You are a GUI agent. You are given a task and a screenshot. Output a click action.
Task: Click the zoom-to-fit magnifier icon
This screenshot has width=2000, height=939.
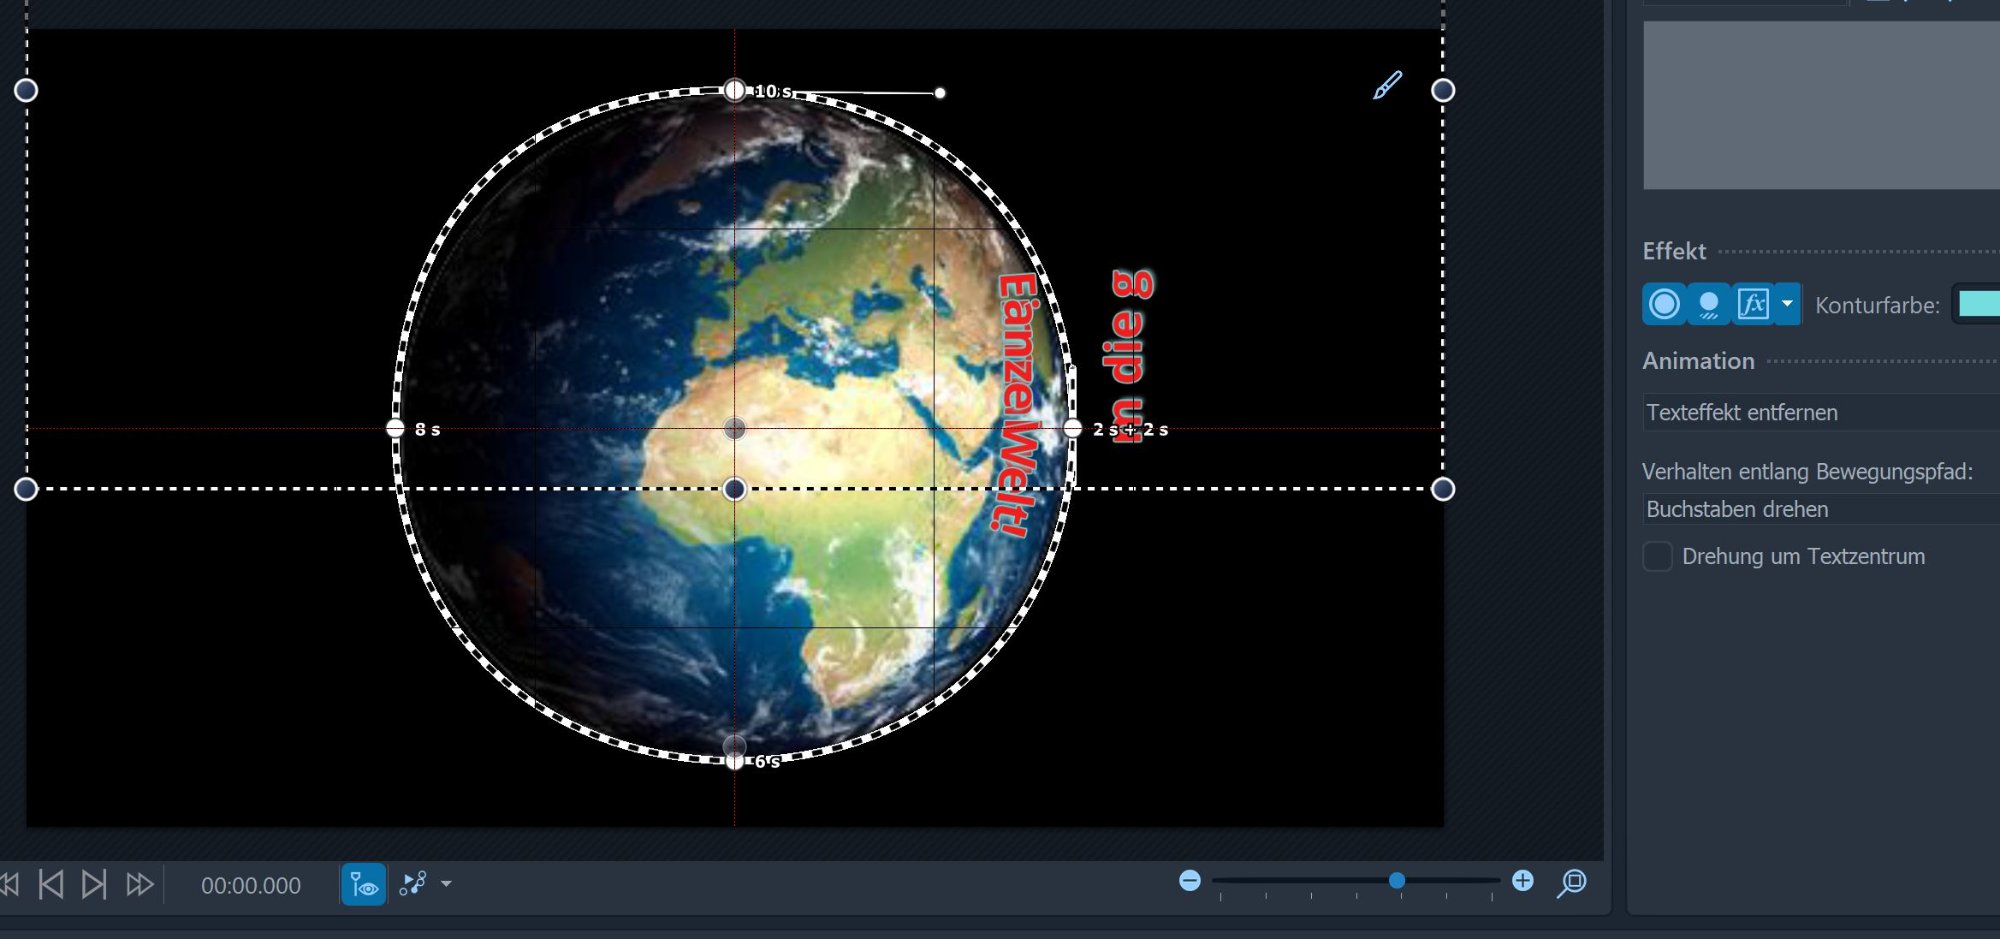pos(1572,883)
